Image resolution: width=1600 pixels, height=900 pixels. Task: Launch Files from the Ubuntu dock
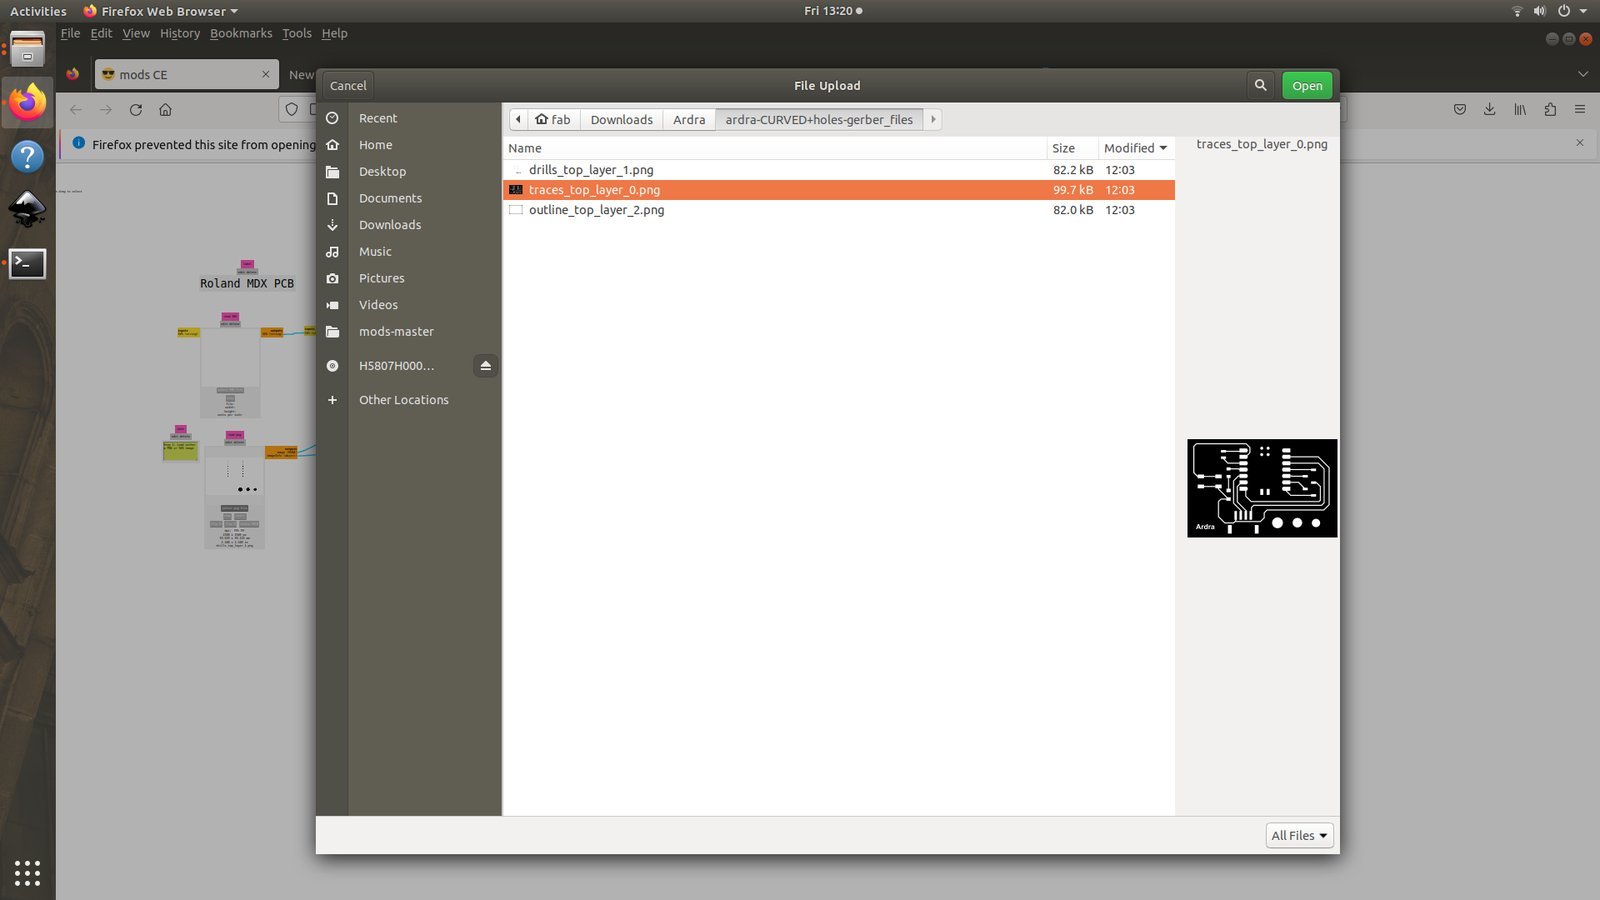coord(27,49)
